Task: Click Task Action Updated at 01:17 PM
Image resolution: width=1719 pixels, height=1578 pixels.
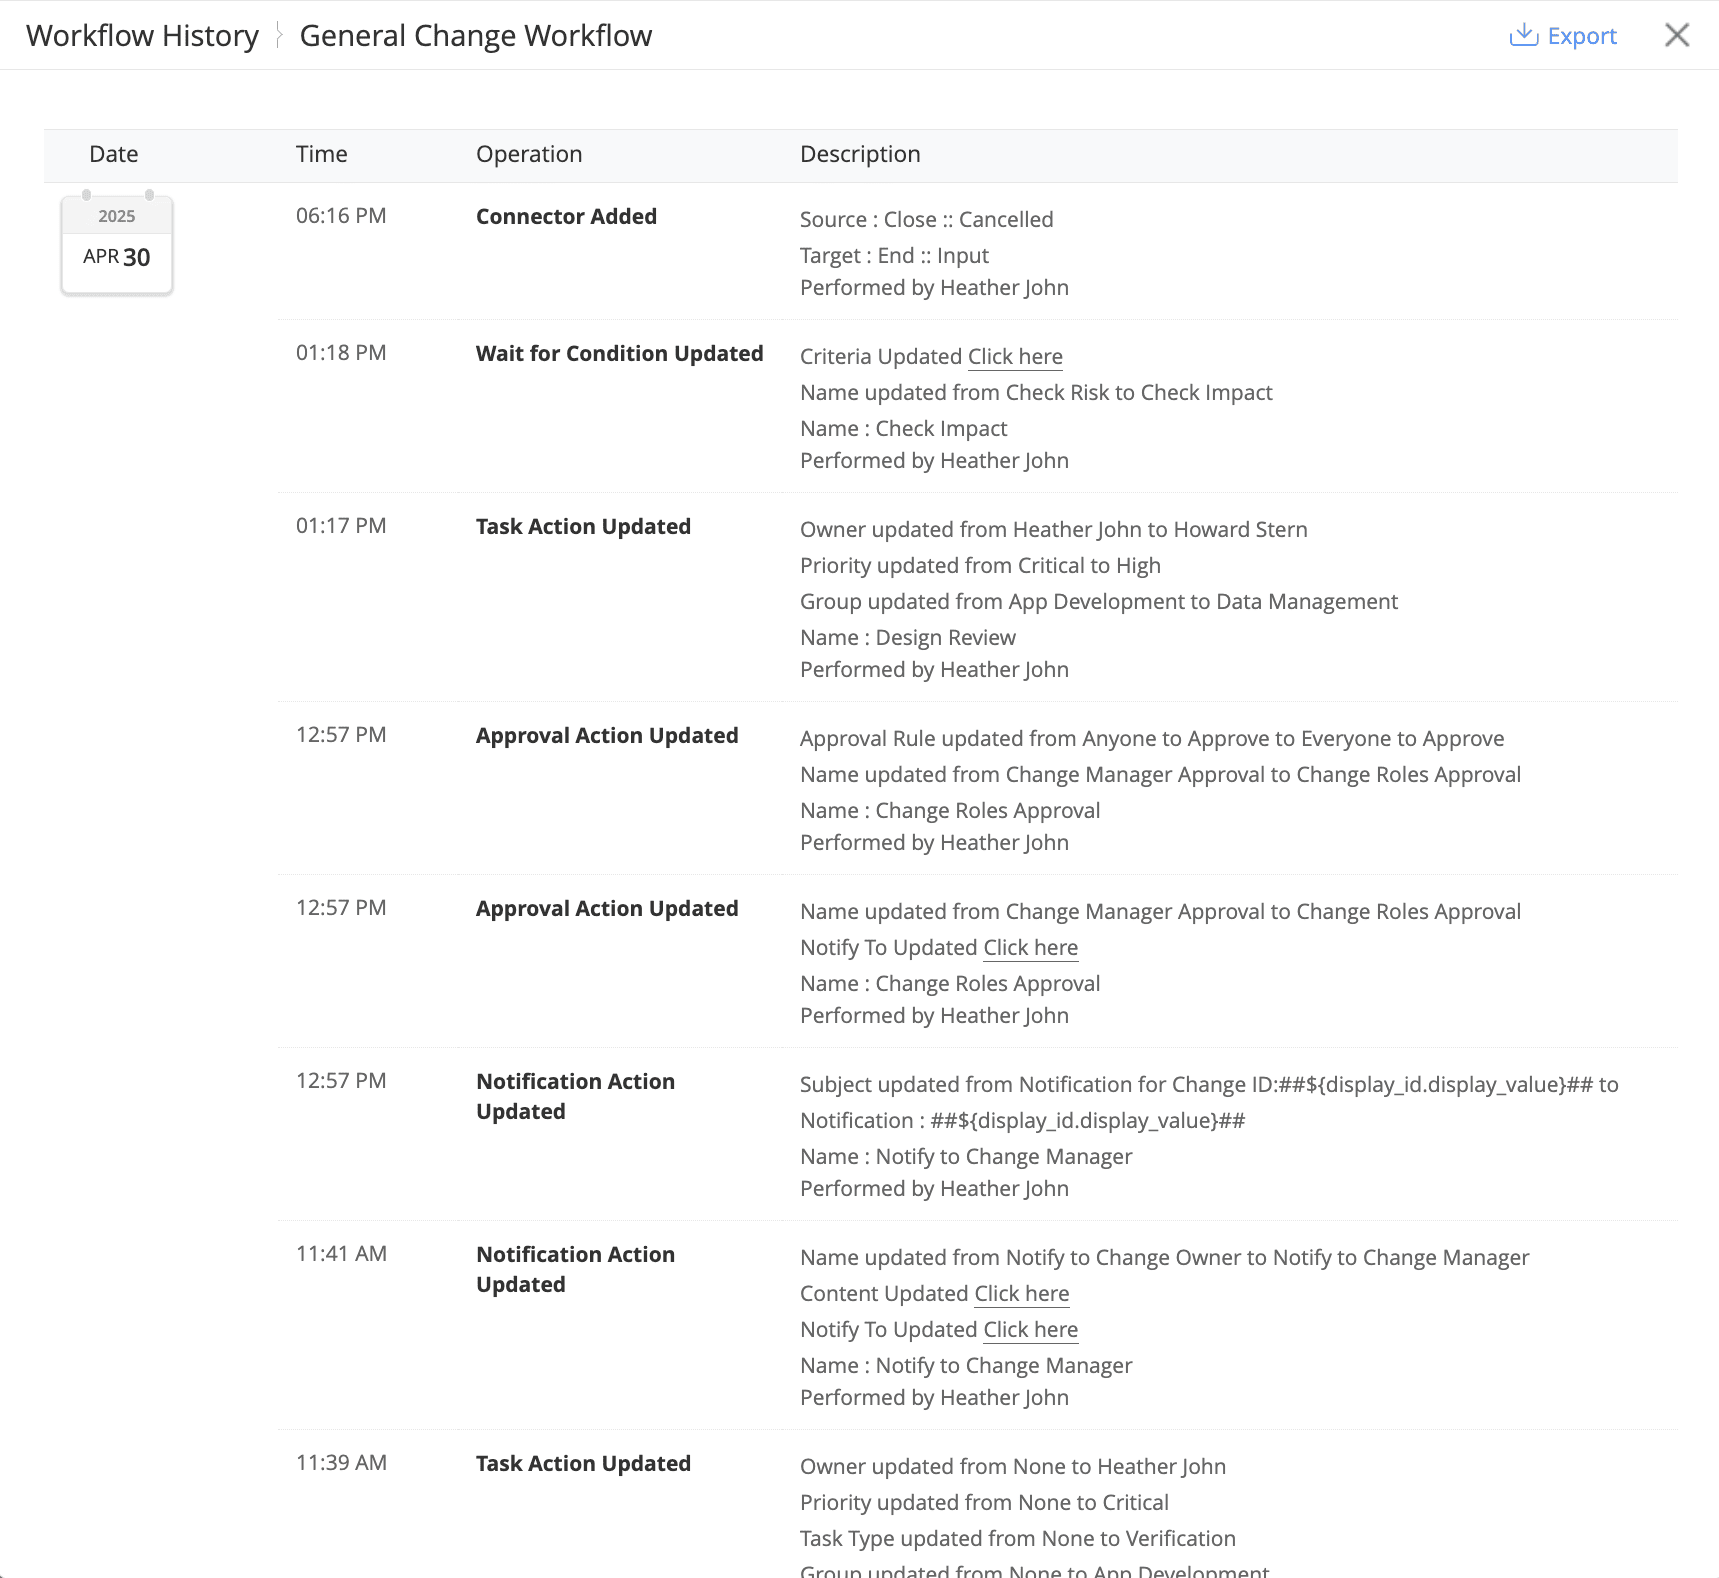Action: (583, 526)
